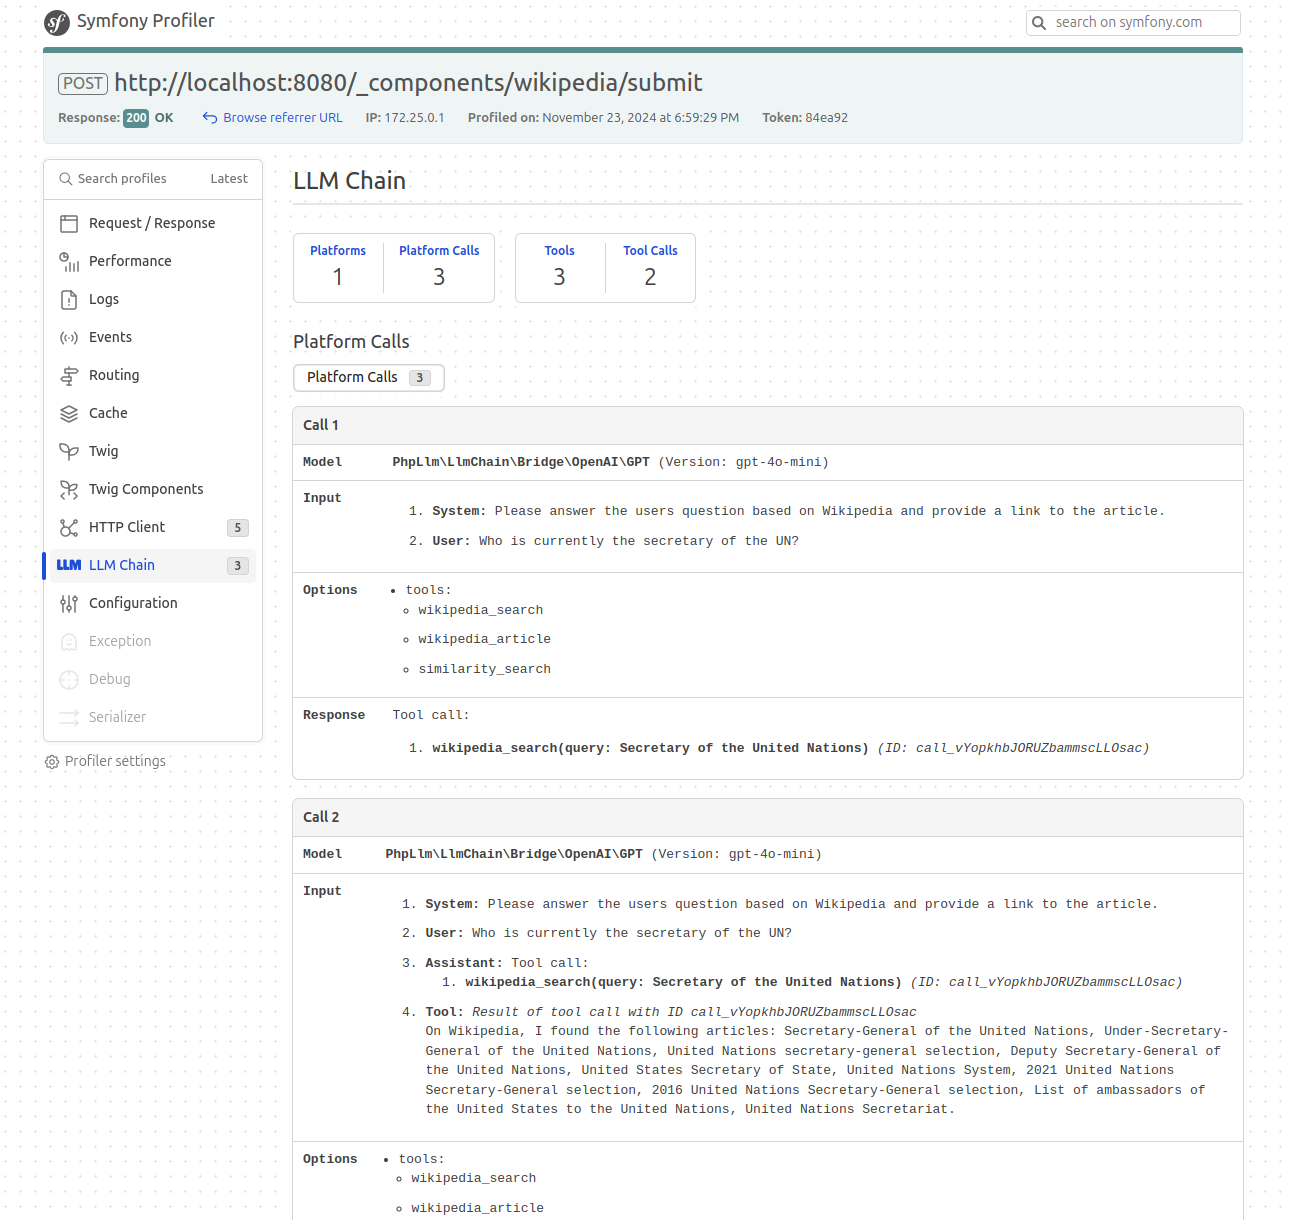Screen dimensions: 1292x1220
Task: Switch to Request / Response section
Action: click(x=152, y=223)
